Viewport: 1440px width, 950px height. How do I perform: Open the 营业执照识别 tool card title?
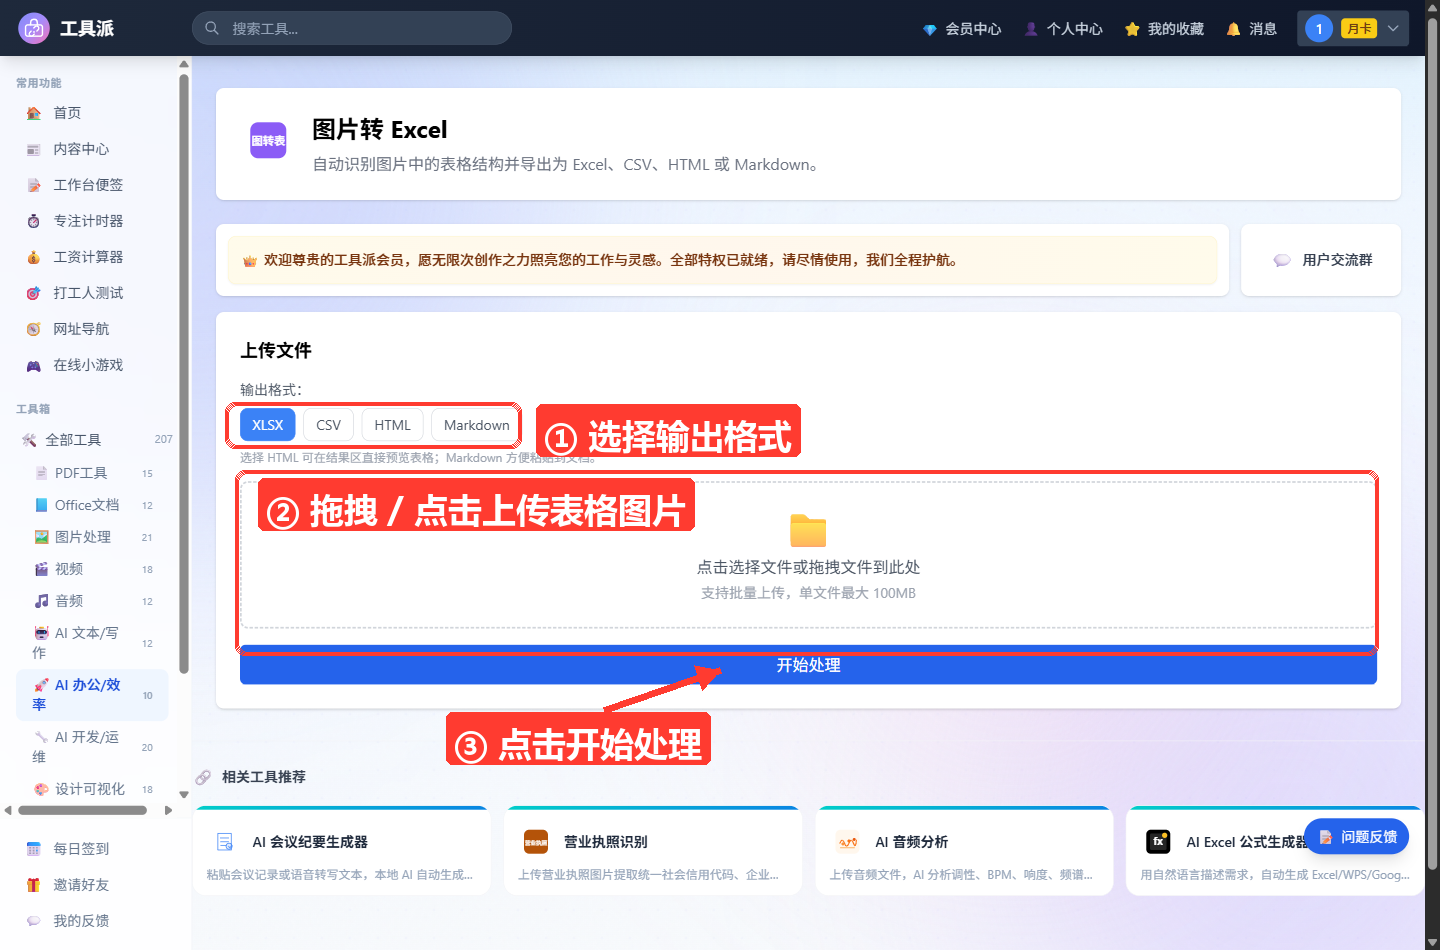(x=606, y=842)
